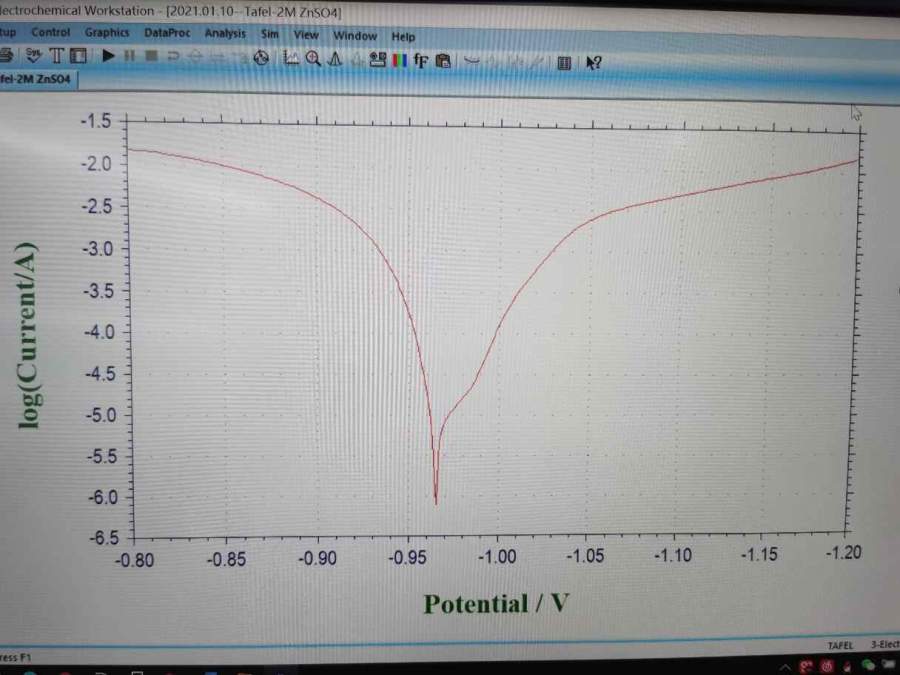The image size is (900, 675).
Task: Click the Reverse scan arrow icon
Action: point(173,56)
